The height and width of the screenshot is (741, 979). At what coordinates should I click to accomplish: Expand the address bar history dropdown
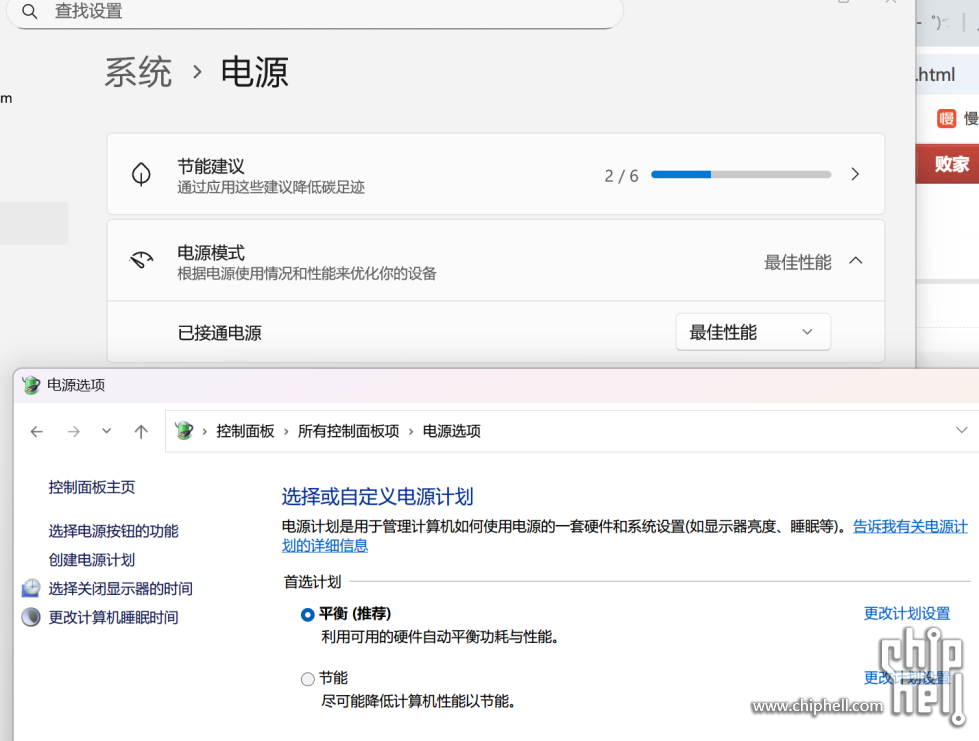961,431
